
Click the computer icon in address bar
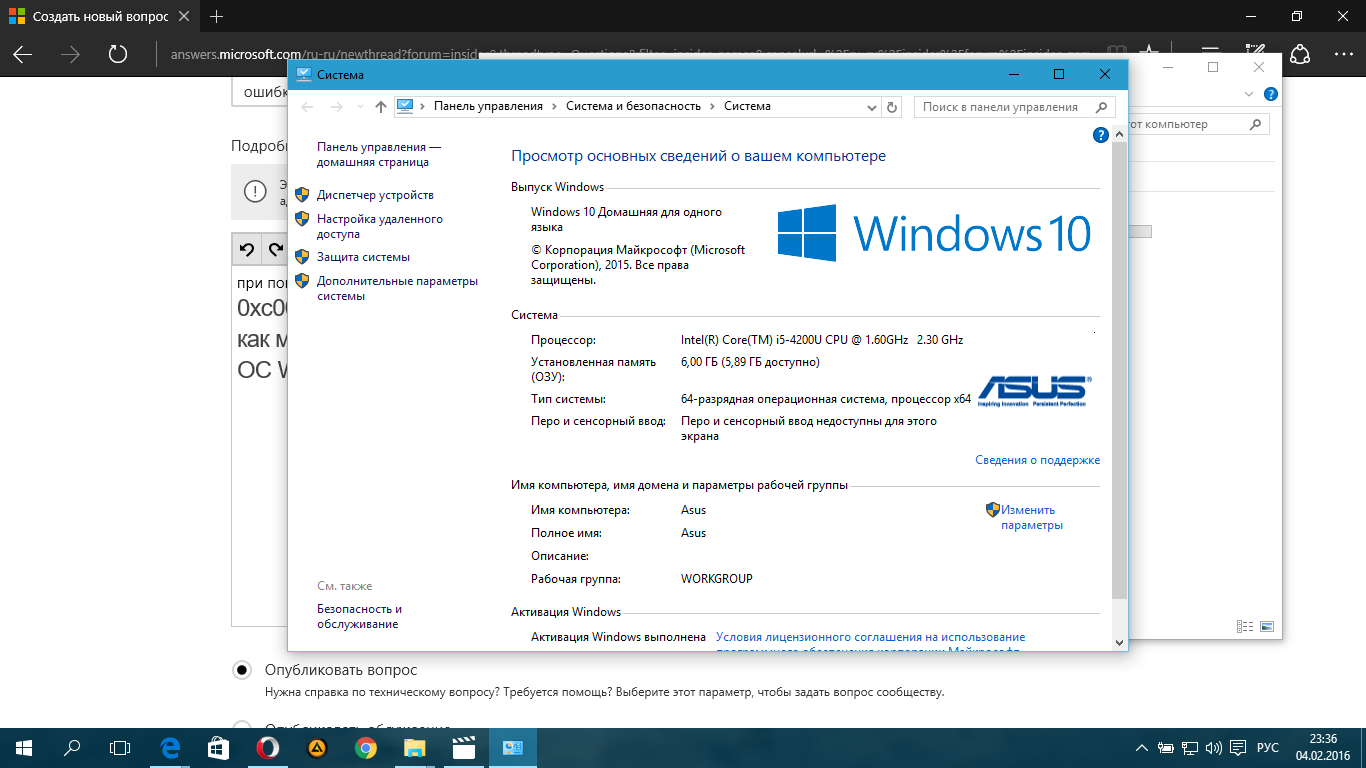point(405,106)
